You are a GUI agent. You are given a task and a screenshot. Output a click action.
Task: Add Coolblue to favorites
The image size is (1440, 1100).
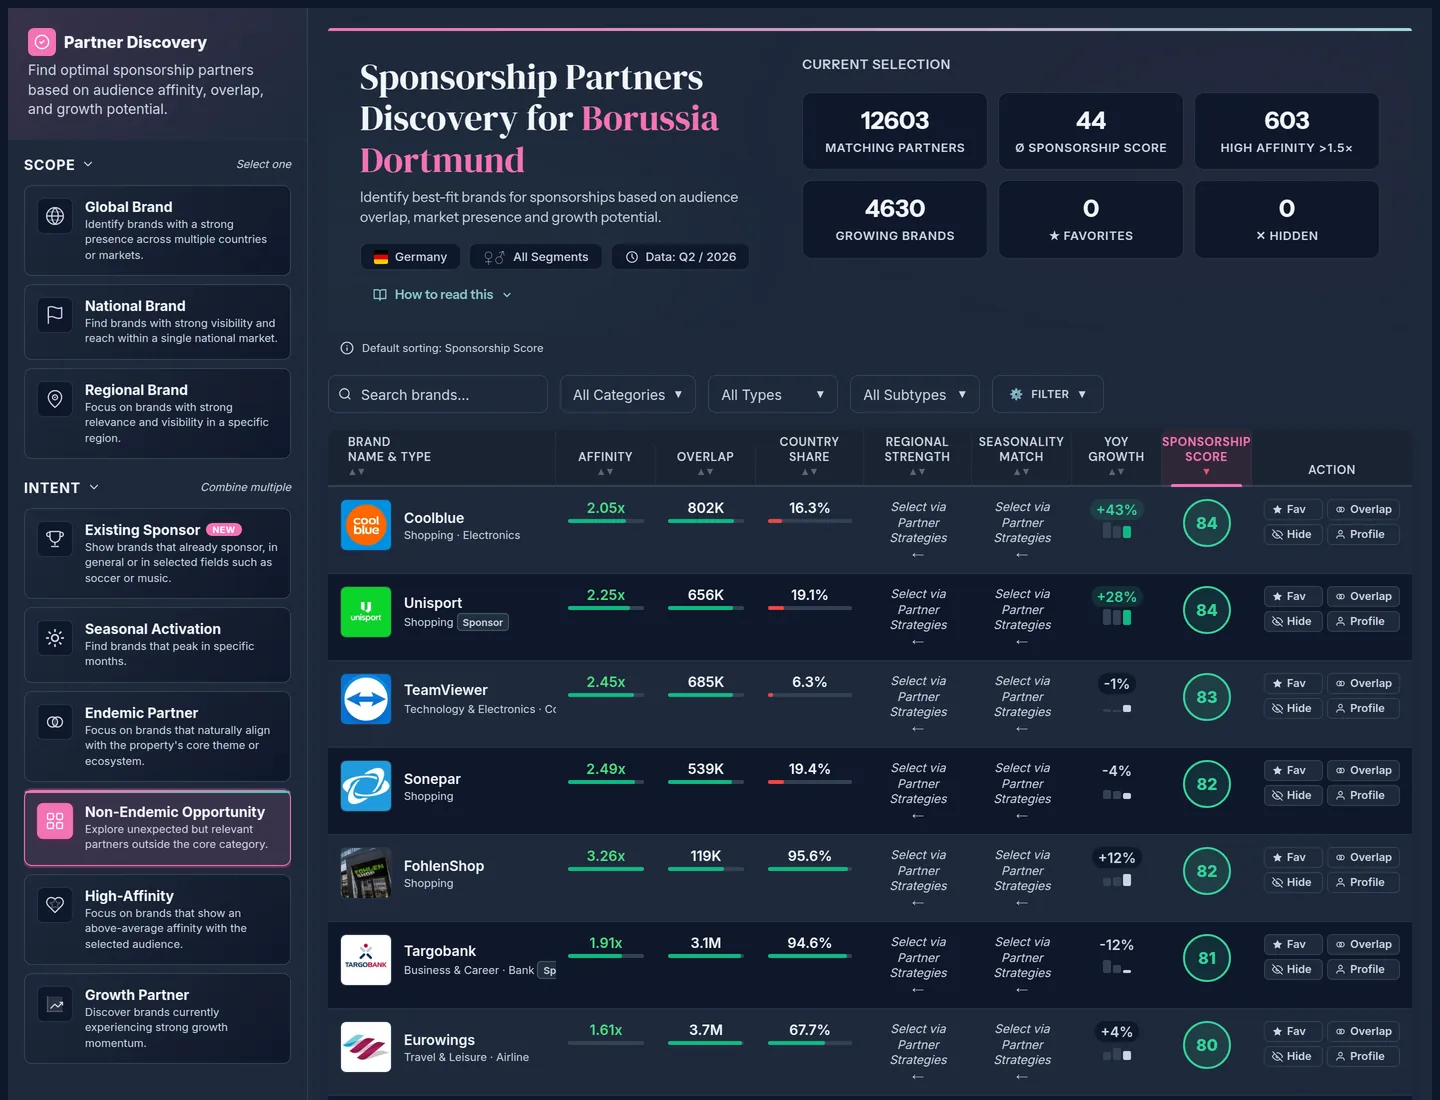[1293, 509]
